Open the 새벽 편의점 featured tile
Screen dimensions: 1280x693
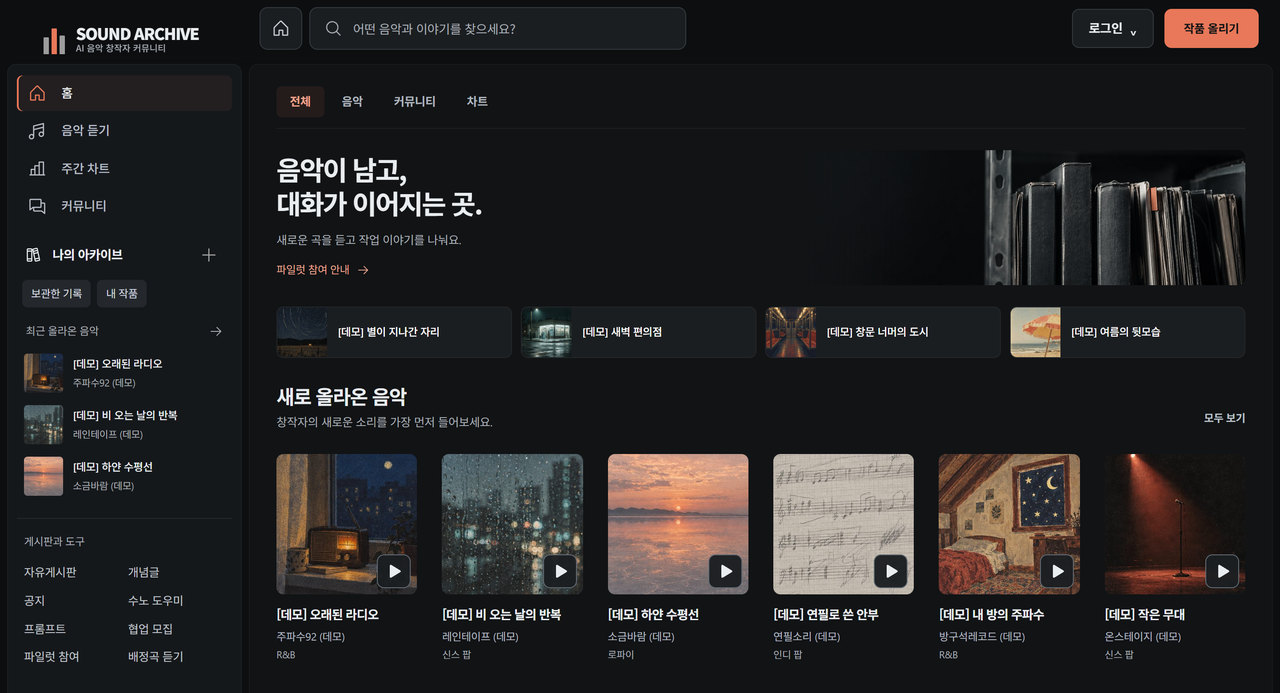pyautogui.click(x=638, y=332)
